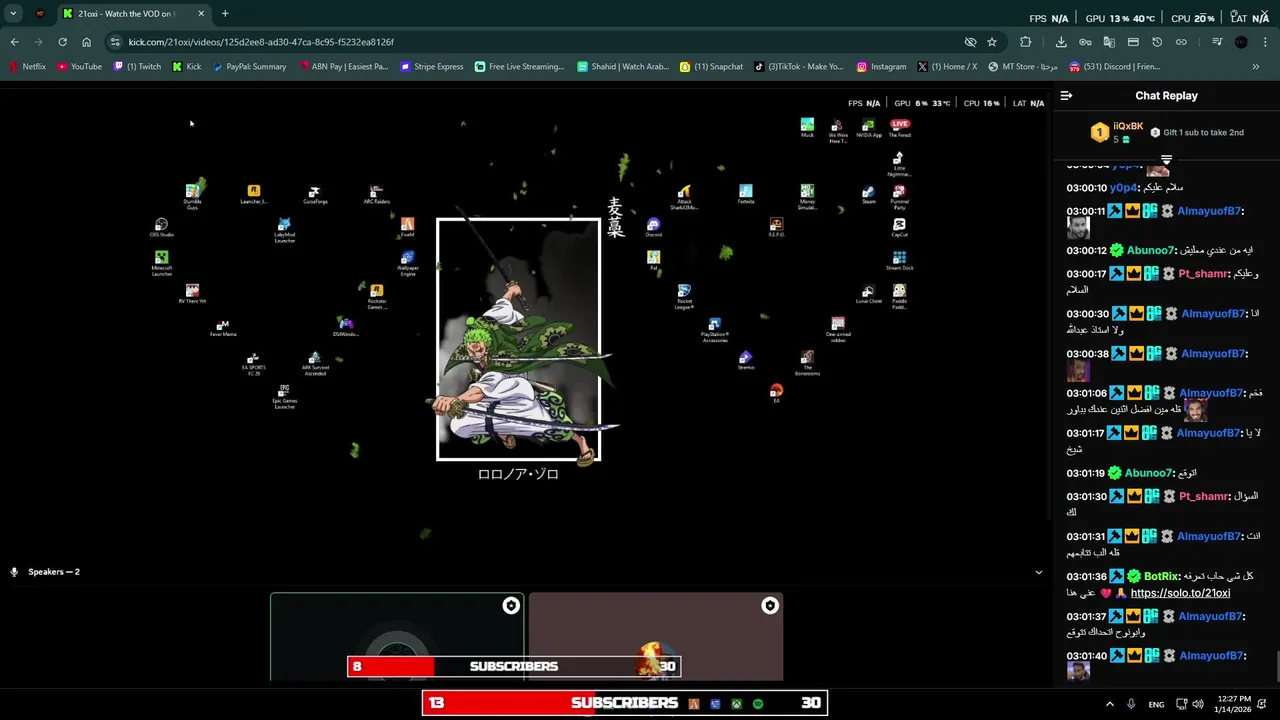Image resolution: width=1280 pixels, height=720 pixels.
Task: Open the Fever Meme desktop icon
Action: [223, 328]
